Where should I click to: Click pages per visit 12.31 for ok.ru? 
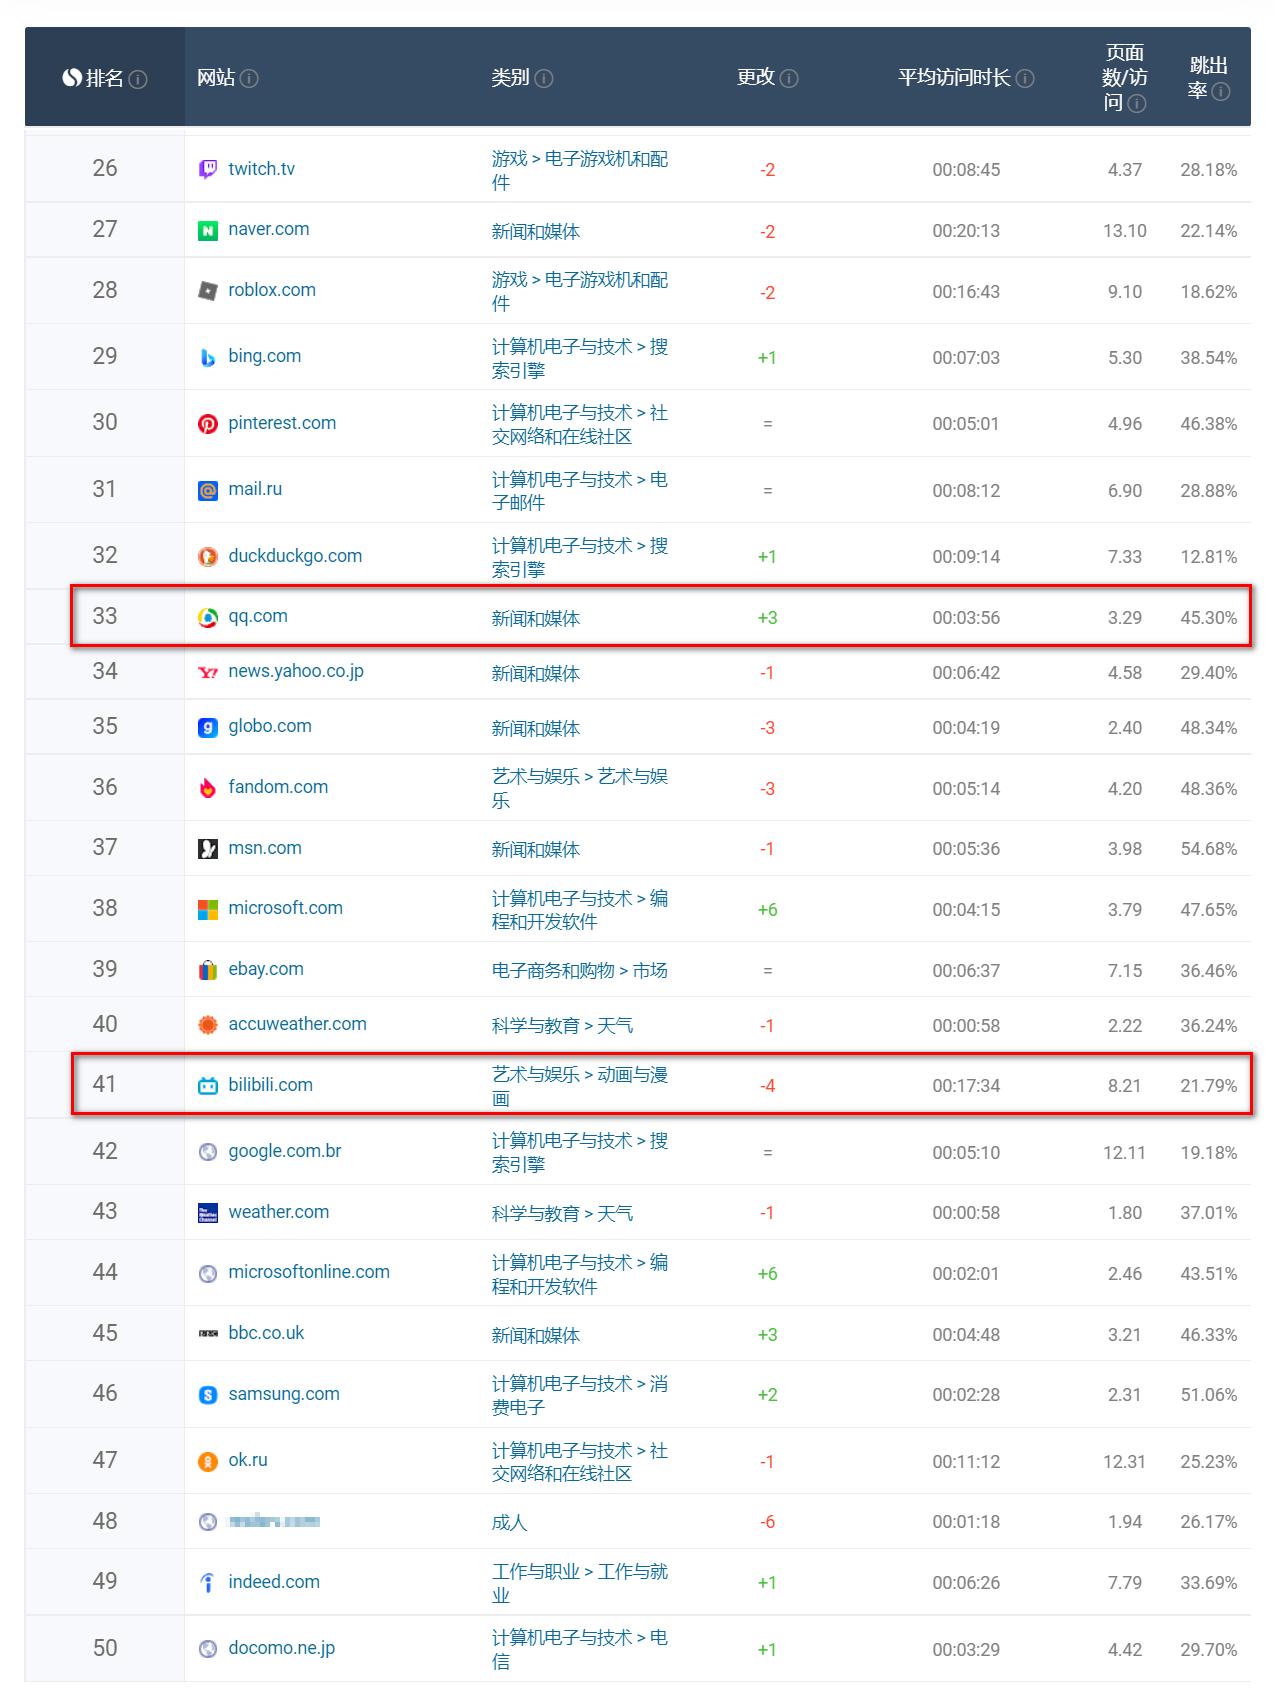[1124, 1462]
